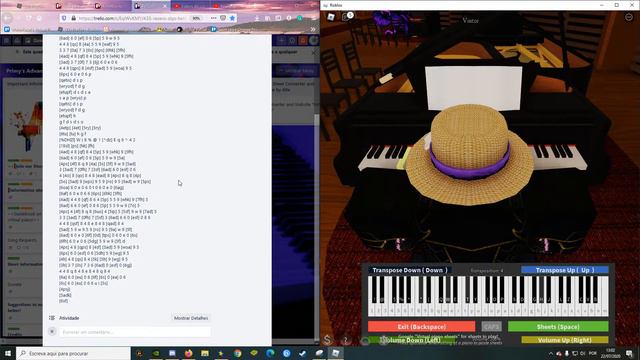Open the tracking protection shield icon
The height and width of the screenshot is (360, 640).
(64, 18)
